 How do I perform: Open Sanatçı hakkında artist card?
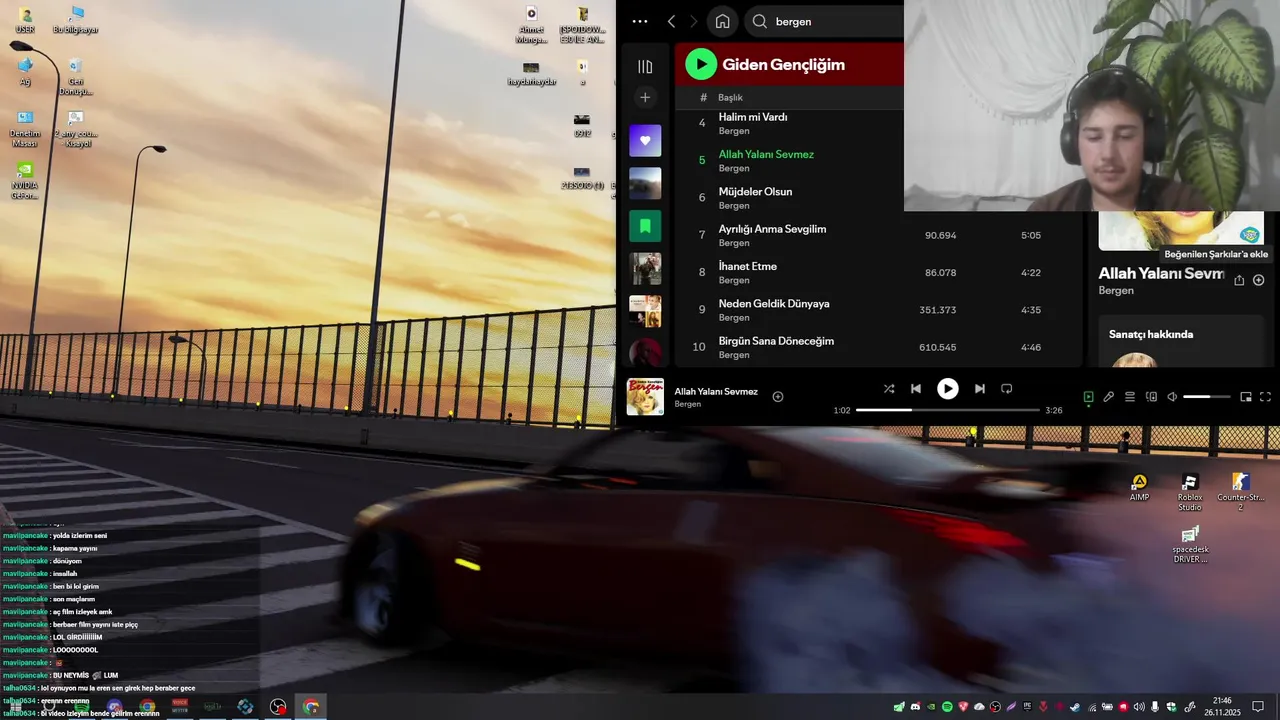1181,342
